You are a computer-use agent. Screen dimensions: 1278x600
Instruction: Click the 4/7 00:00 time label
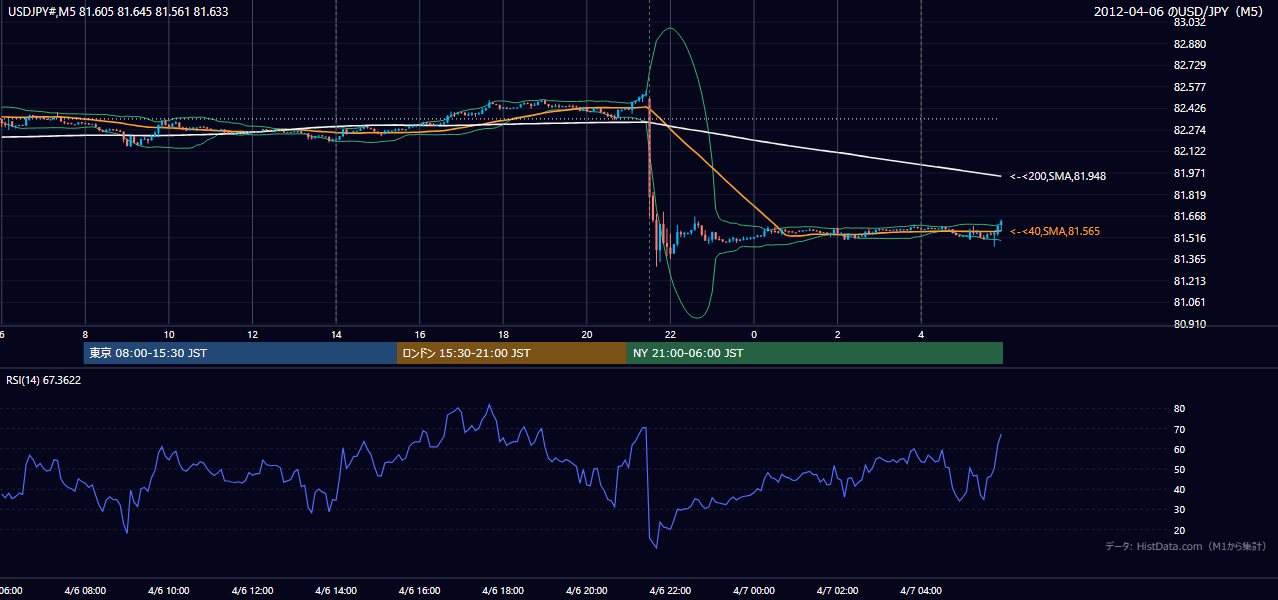(x=754, y=591)
